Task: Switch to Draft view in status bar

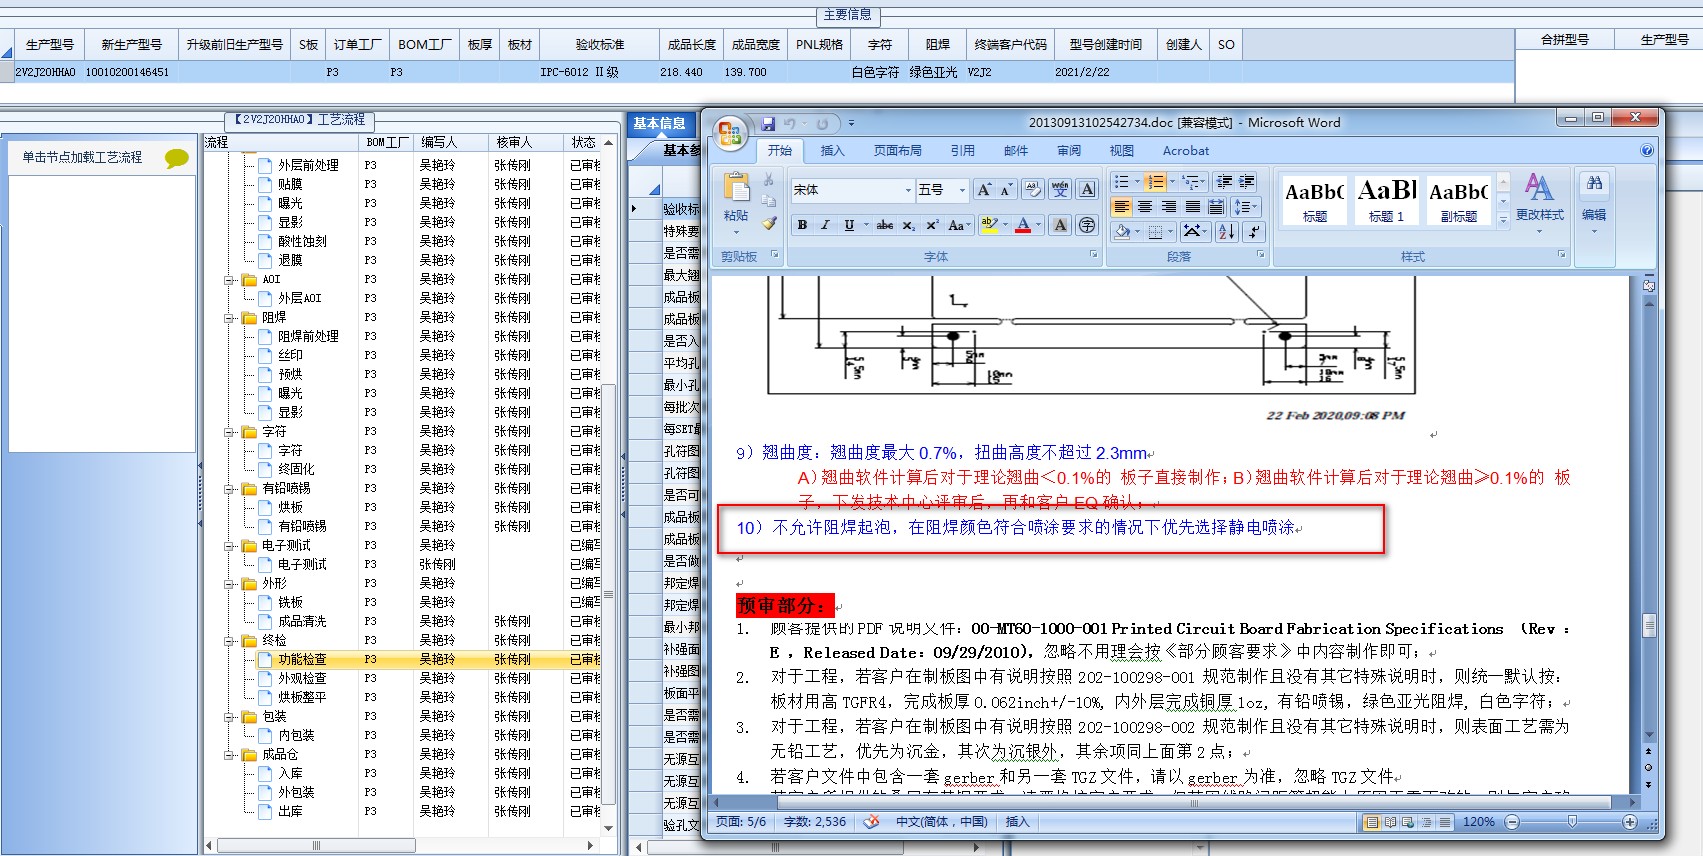Action: 1444,822
